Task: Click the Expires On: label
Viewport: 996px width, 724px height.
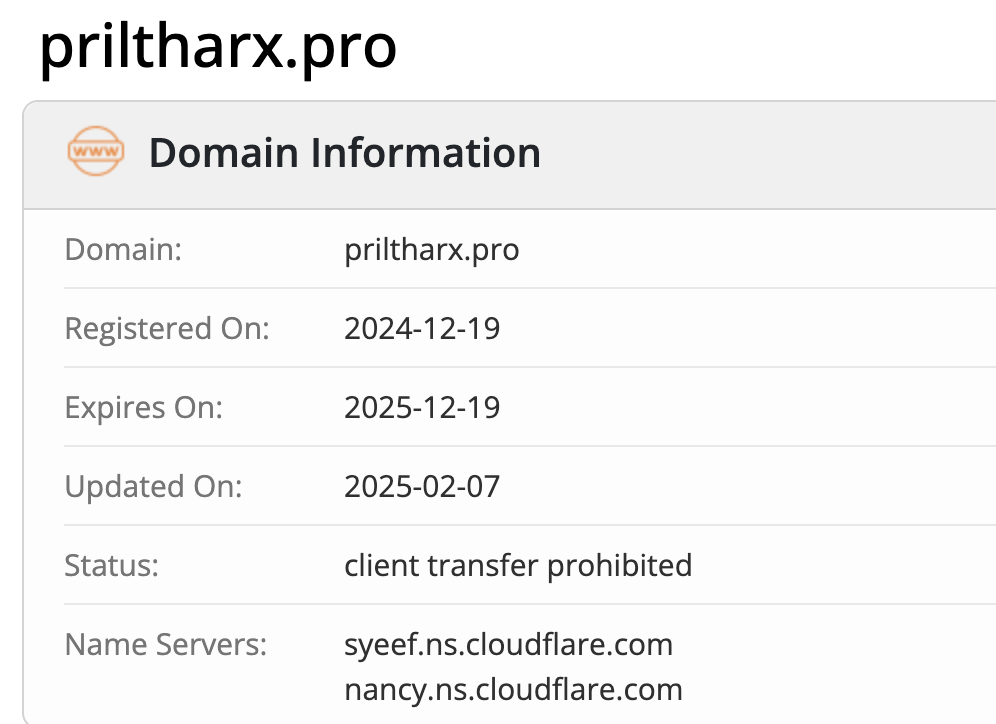Action: click(143, 407)
